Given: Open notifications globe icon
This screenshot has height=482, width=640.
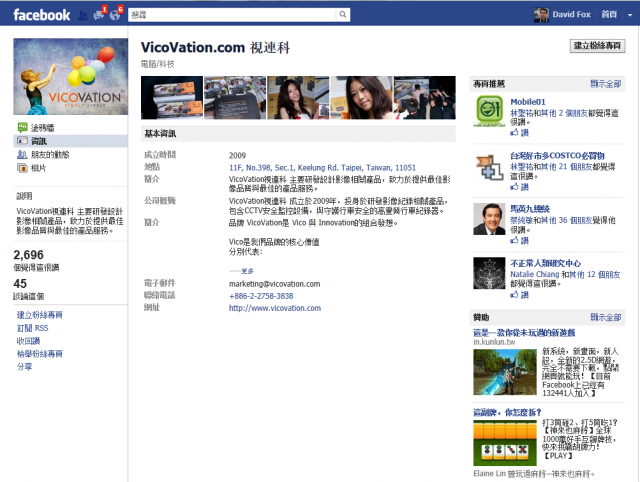Looking at the screenshot, I should (x=116, y=15).
